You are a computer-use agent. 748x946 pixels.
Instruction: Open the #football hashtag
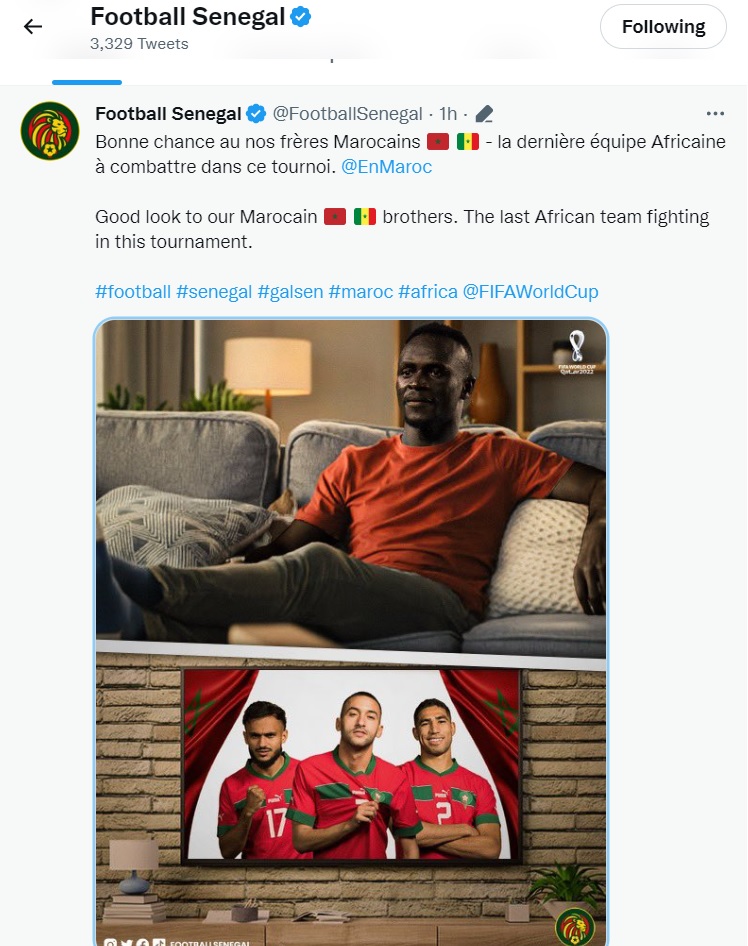click(133, 291)
